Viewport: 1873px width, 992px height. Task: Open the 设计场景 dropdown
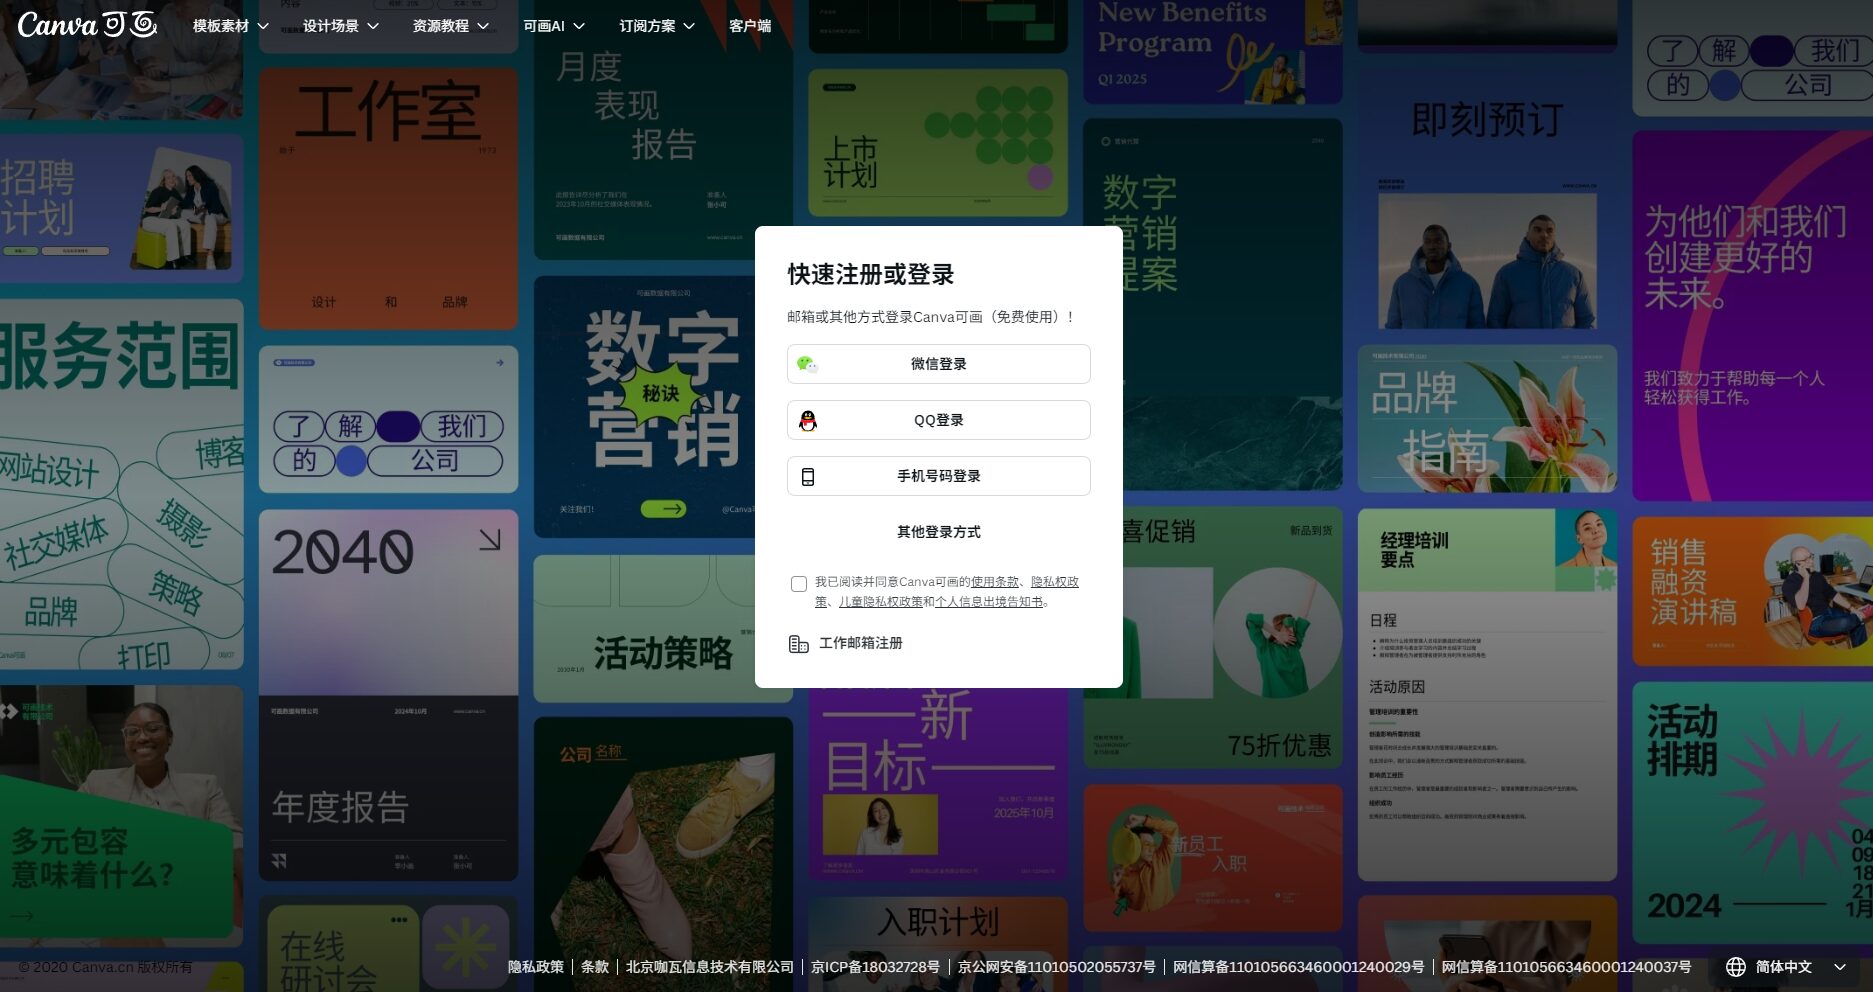tap(340, 26)
